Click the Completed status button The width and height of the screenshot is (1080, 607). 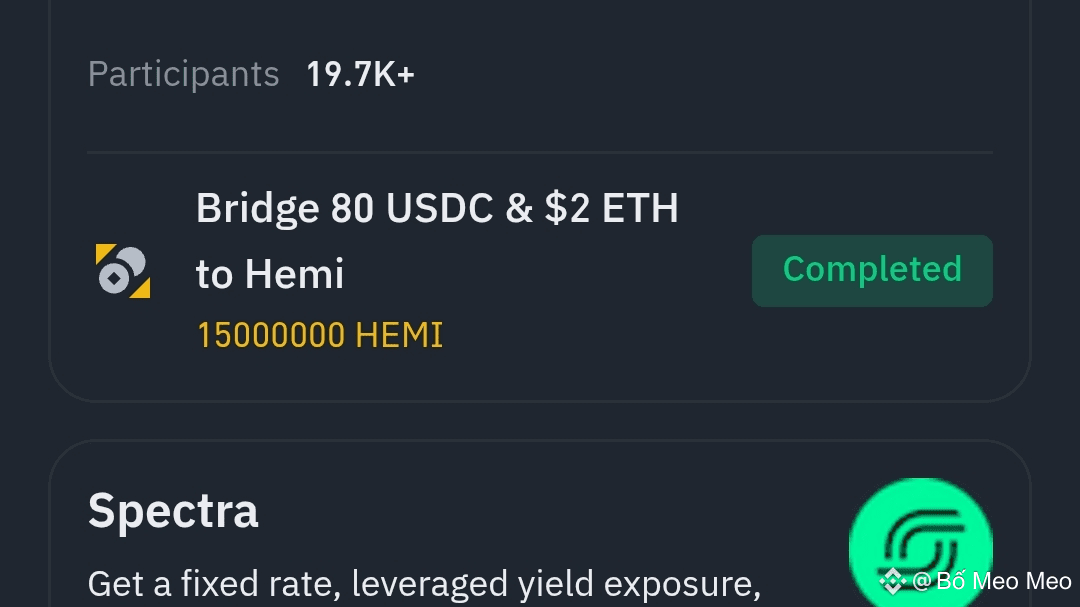[x=872, y=271]
